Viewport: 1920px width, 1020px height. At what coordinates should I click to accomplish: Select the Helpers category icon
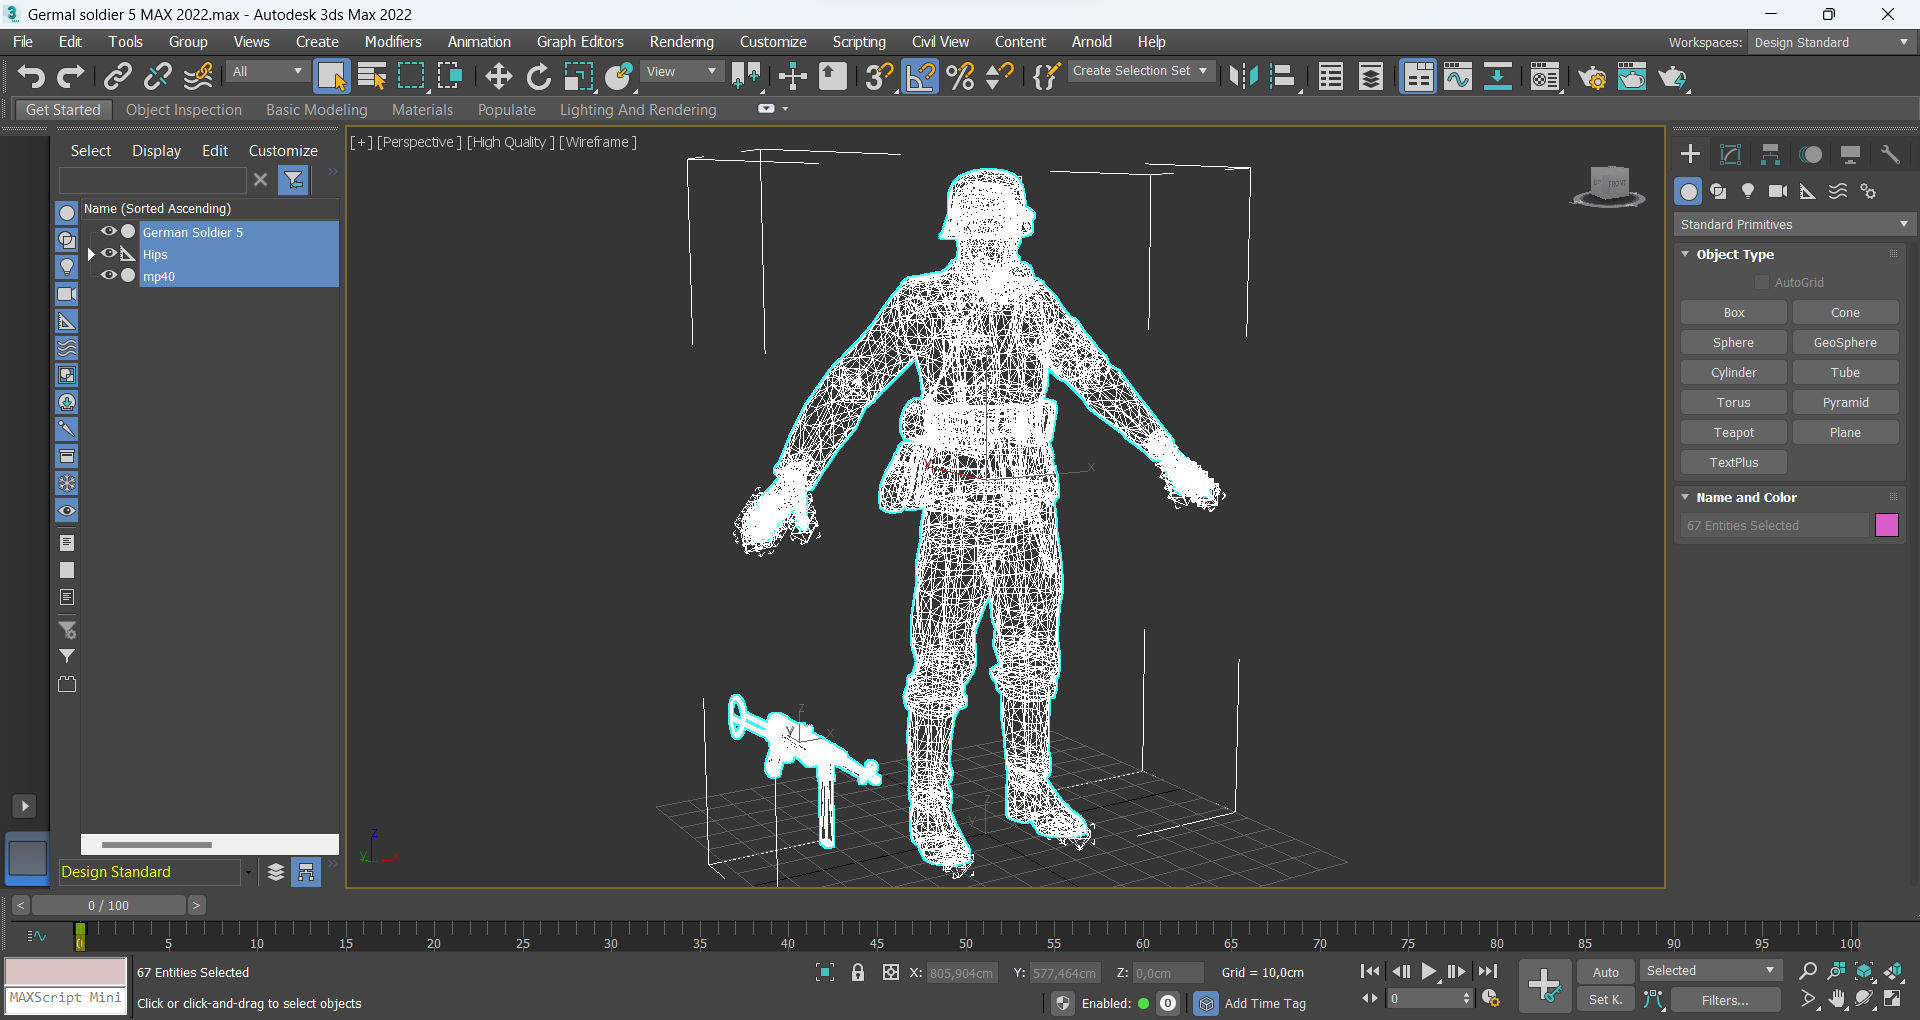(x=1808, y=191)
